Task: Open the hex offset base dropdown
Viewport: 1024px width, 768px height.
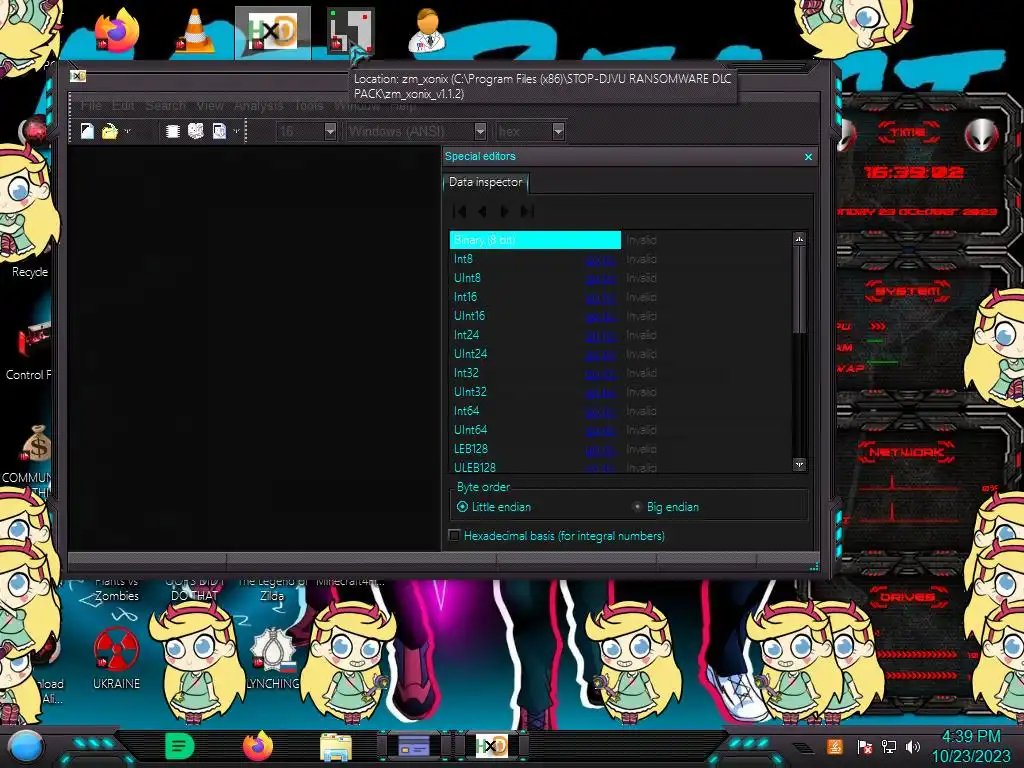Action: (x=558, y=131)
